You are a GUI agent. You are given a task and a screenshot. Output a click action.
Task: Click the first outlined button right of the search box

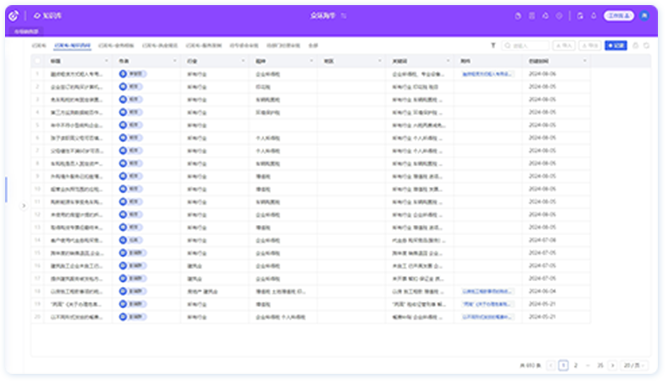(564, 45)
